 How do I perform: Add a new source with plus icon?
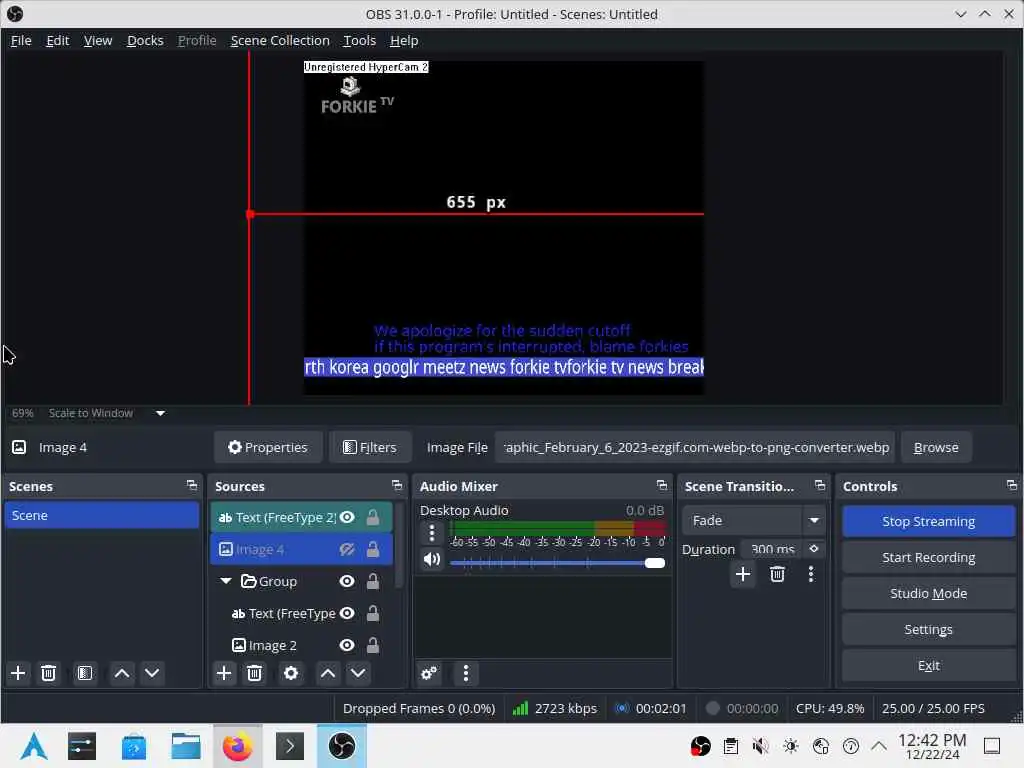click(x=224, y=673)
